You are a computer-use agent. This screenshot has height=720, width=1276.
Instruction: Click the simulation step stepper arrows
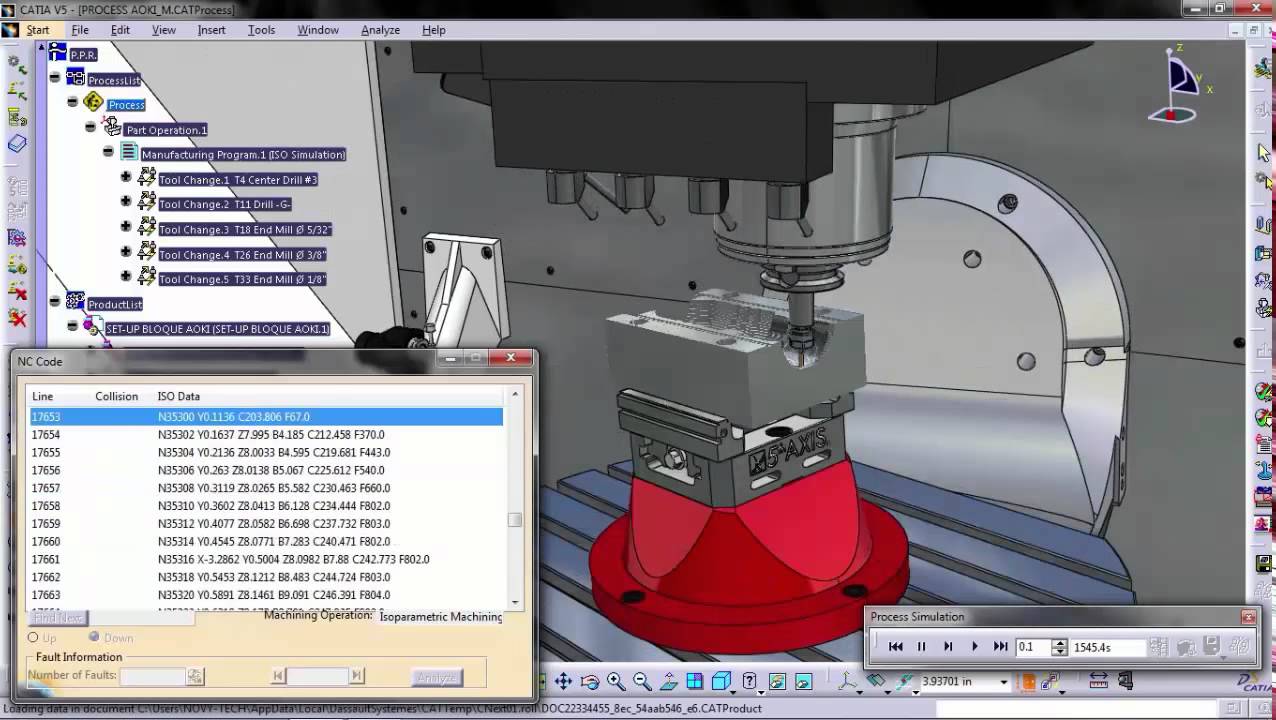tap(1060, 647)
